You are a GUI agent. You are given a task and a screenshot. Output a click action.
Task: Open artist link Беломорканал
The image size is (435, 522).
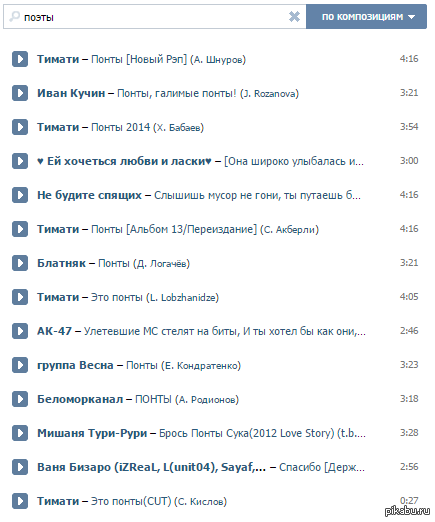80,399
